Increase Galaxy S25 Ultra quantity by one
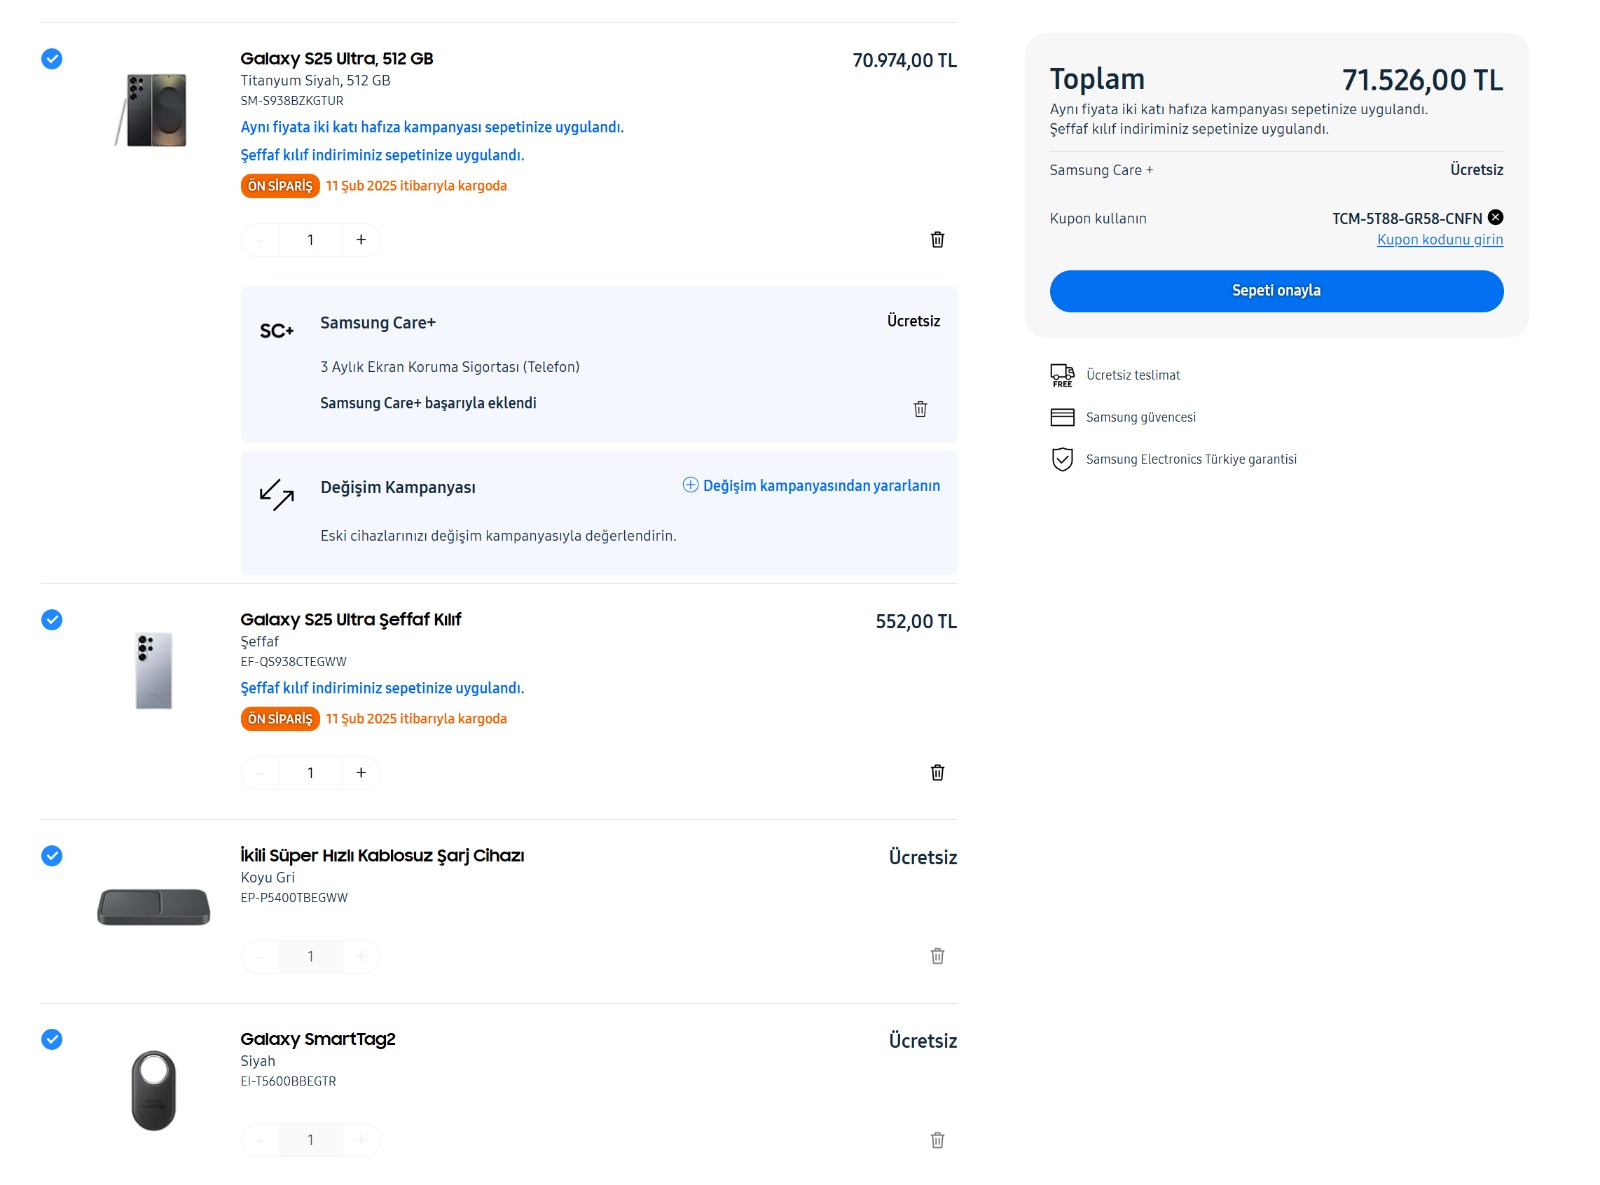The height and width of the screenshot is (1185, 1600). coord(361,240)
